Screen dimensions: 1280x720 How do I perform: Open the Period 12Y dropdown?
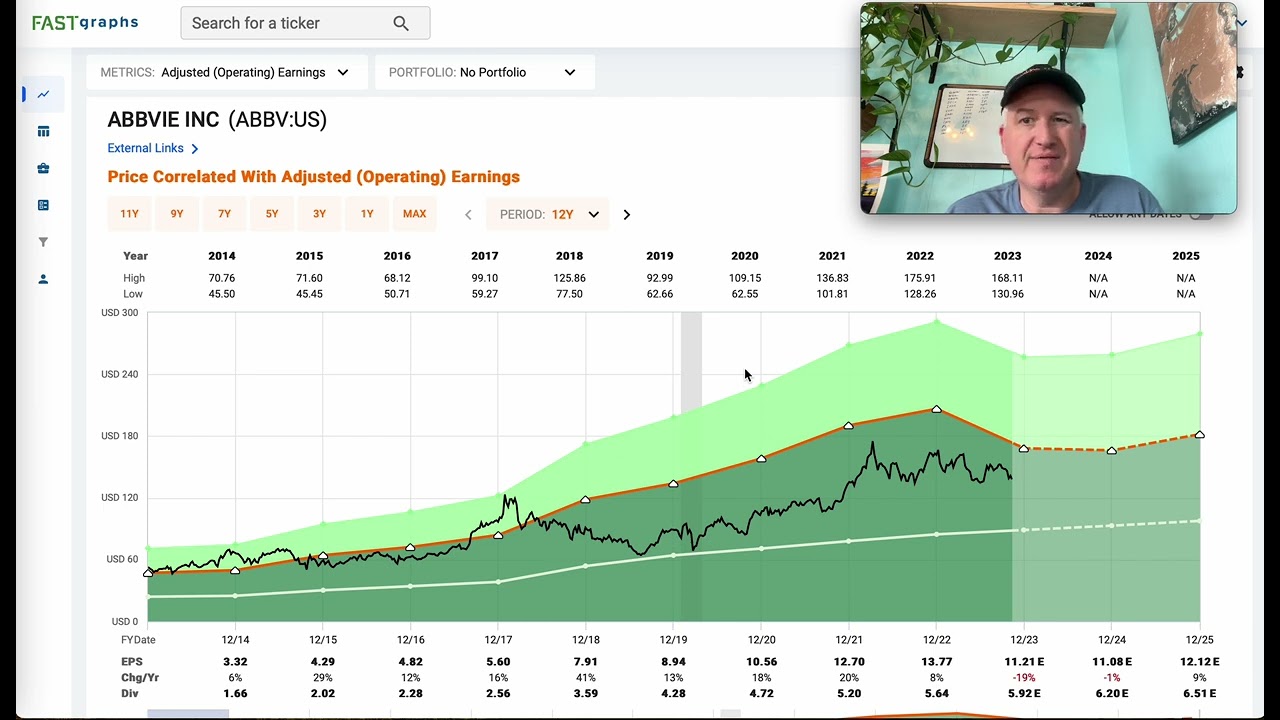tap(548, 214)
